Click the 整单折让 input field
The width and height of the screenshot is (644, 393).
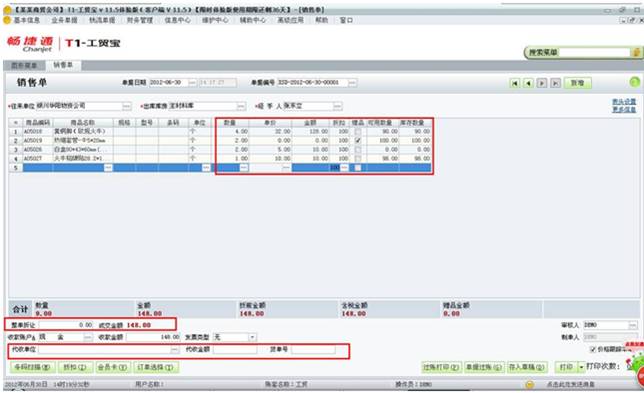click(x=66, y=325)
